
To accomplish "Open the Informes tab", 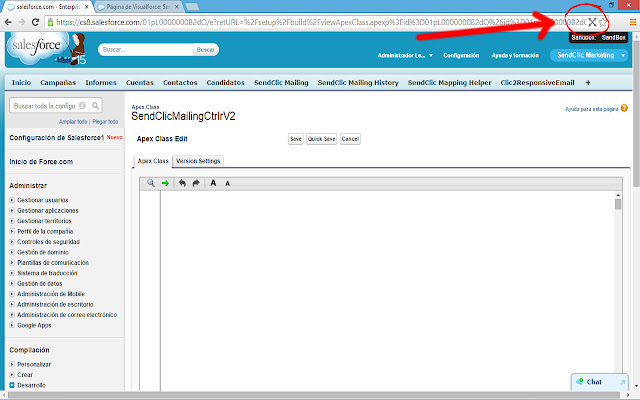I will pyautogui.click(x=101, y=82).
